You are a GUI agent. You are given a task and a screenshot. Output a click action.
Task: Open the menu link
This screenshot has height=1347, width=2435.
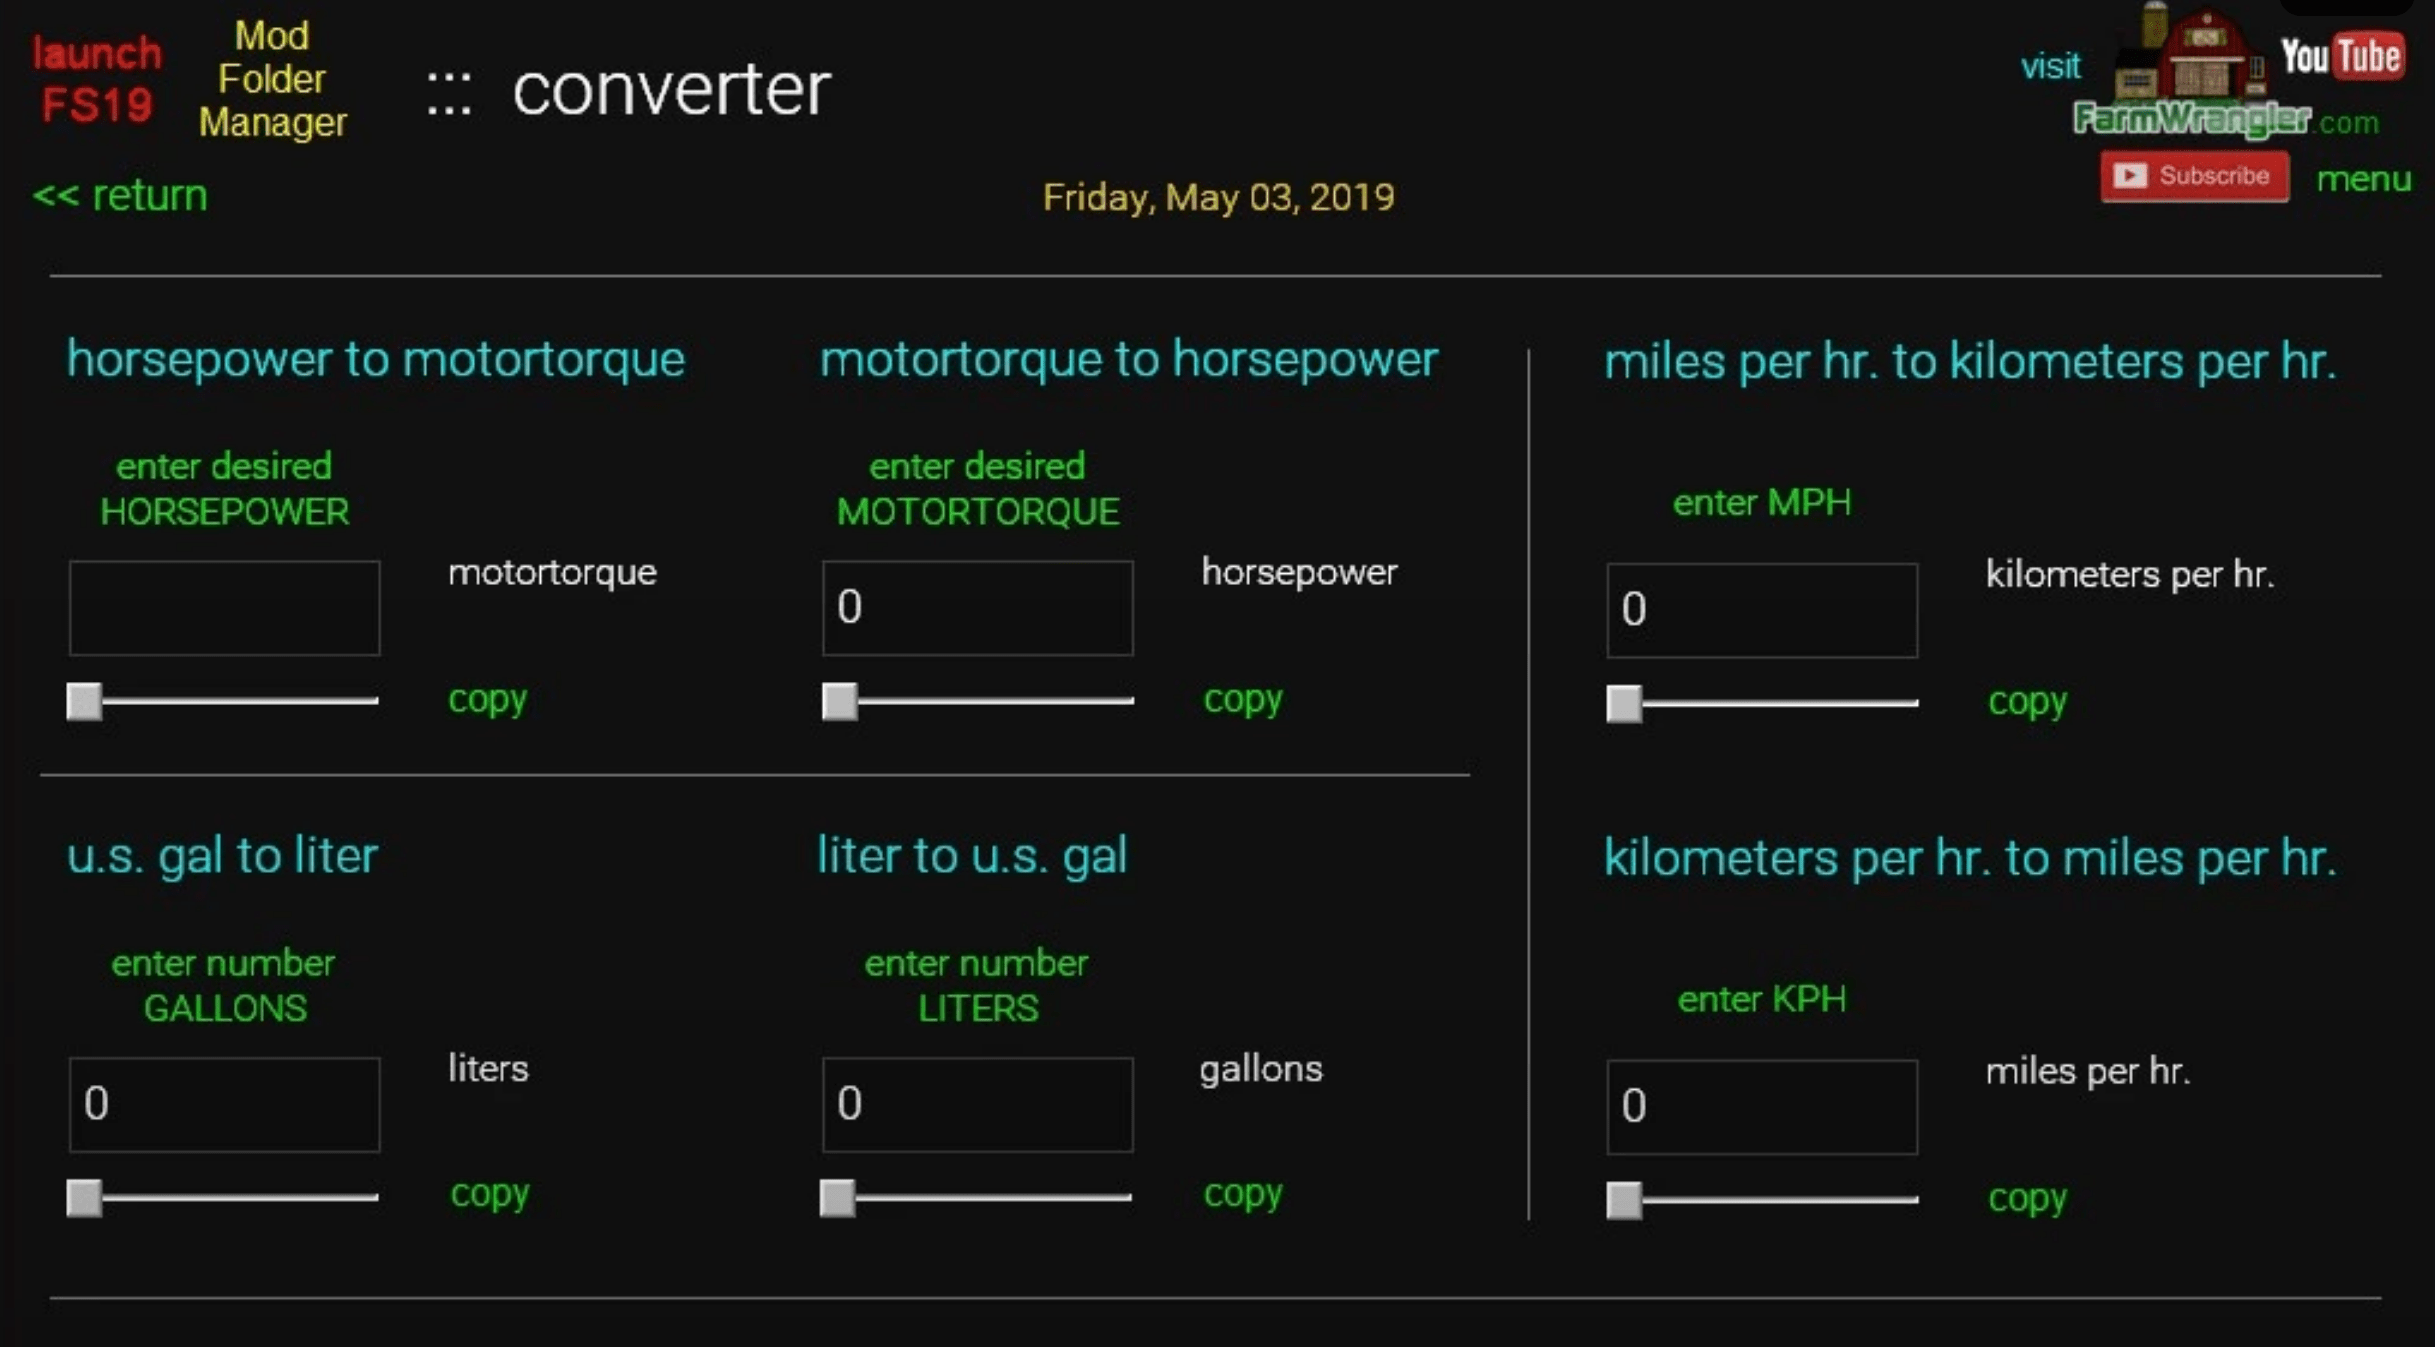(x=2363, y=179)
